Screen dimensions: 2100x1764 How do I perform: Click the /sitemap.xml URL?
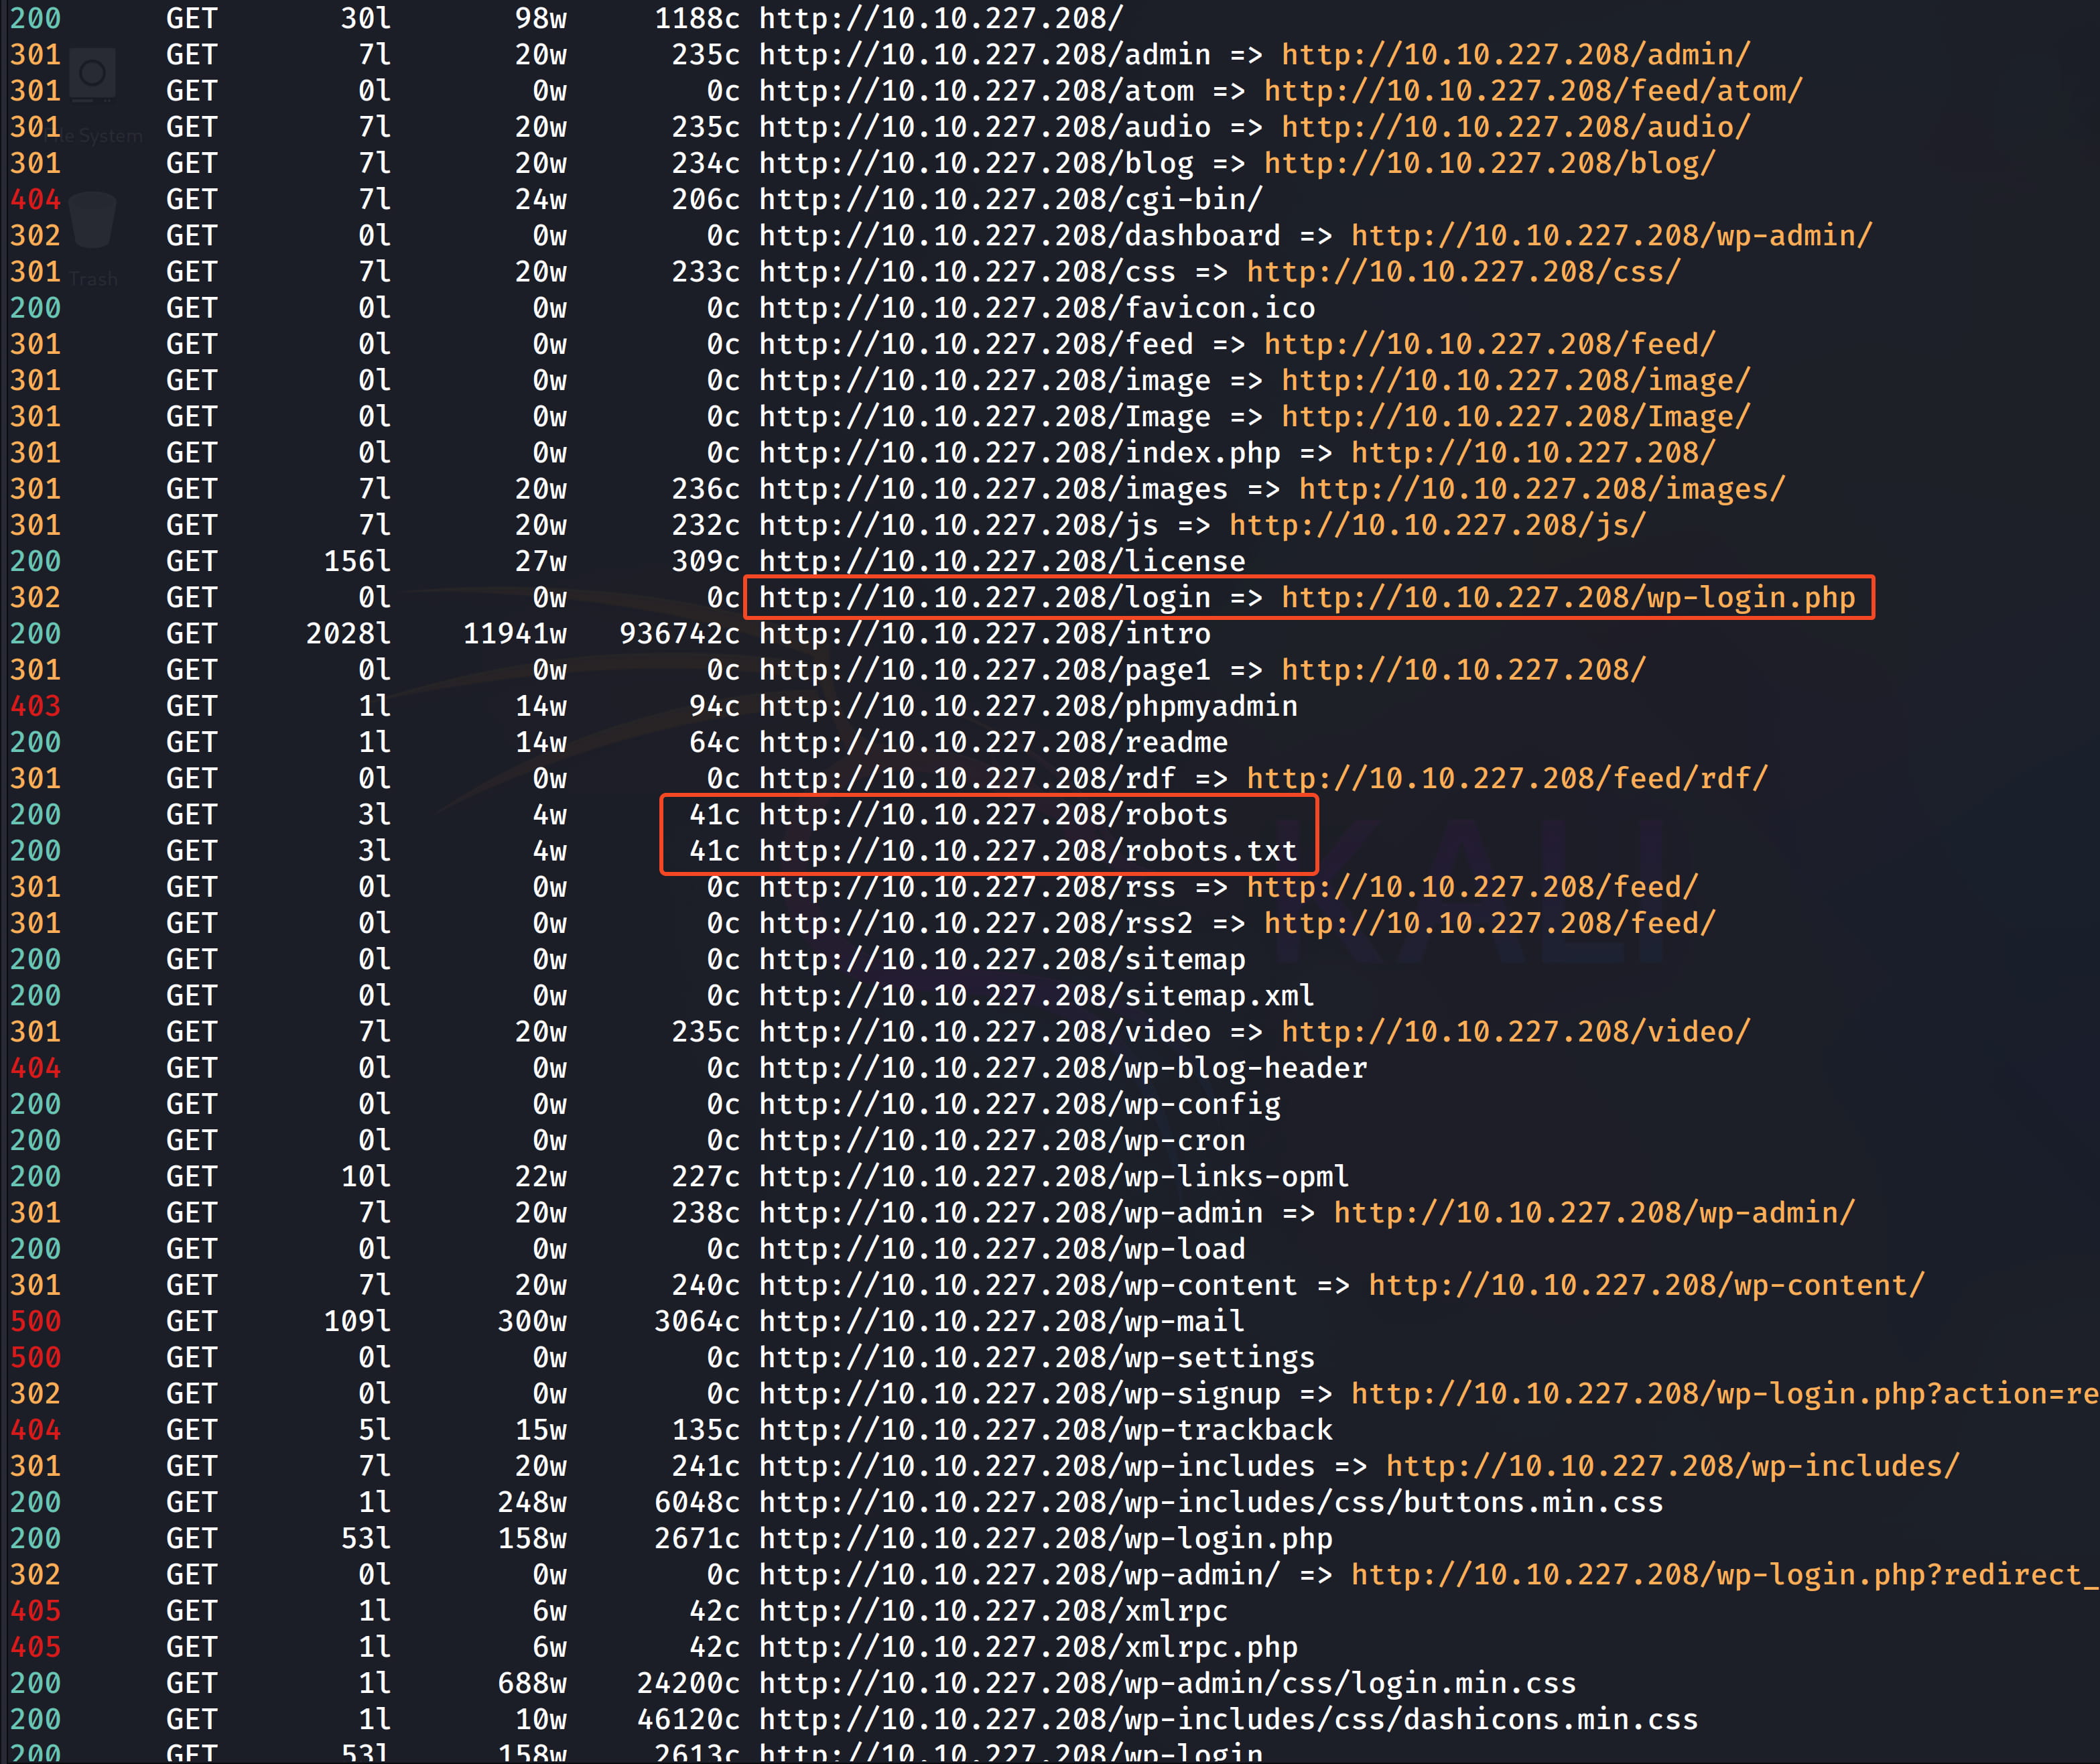(1036, 996)
